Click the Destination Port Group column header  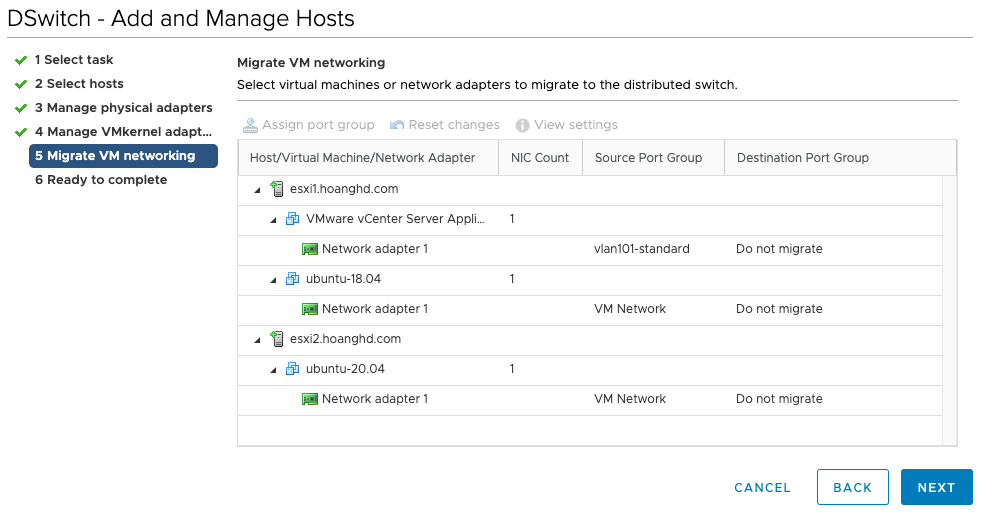pos(840,158)
